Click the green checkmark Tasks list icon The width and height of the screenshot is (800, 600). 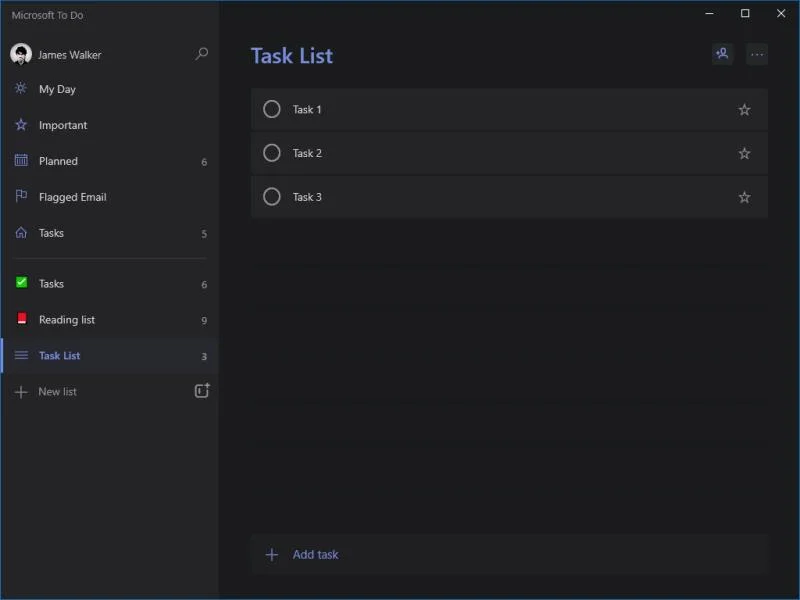(21, 283)
